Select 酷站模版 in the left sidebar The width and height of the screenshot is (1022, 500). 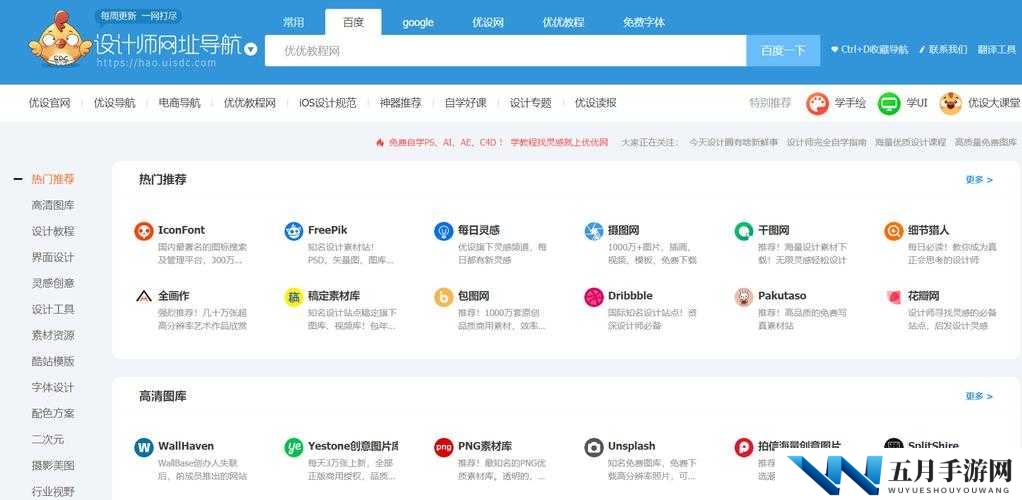coord(53,361)
